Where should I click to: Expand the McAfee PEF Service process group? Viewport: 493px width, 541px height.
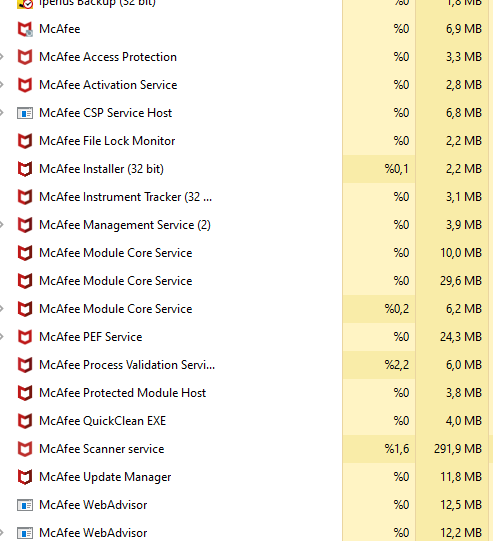(x=2, y=336)
